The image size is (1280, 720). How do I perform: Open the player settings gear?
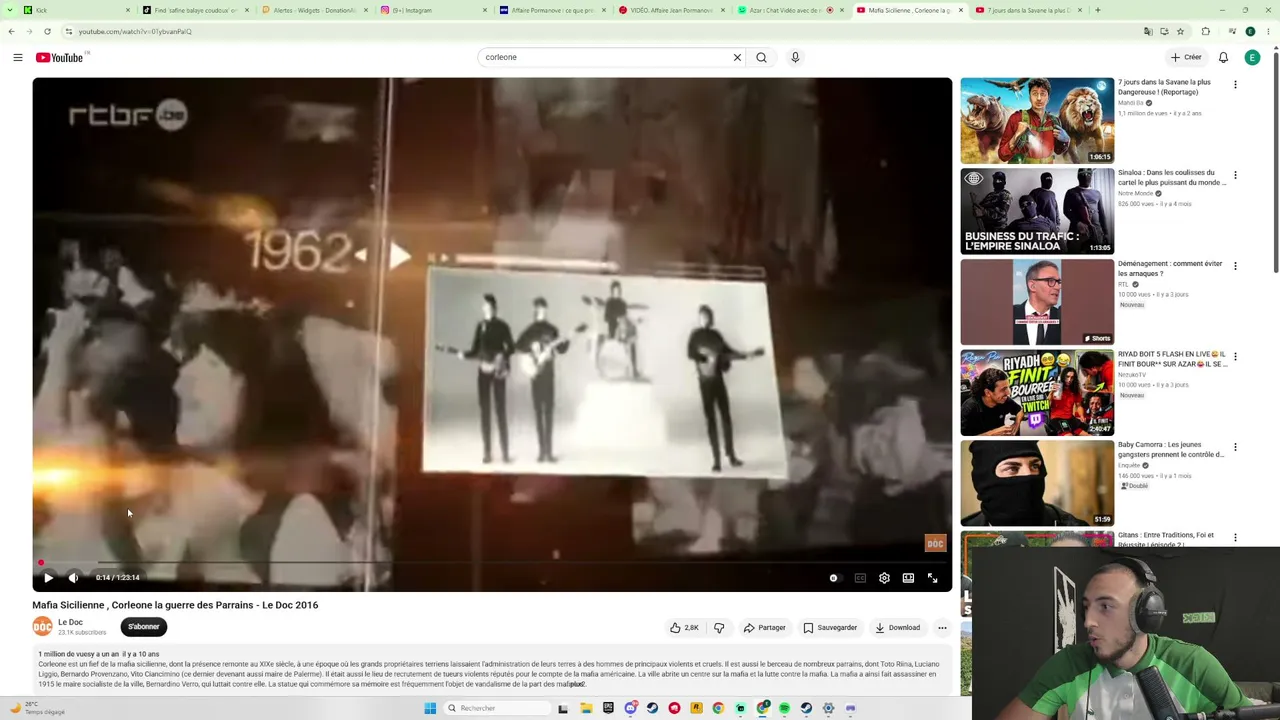884,578
